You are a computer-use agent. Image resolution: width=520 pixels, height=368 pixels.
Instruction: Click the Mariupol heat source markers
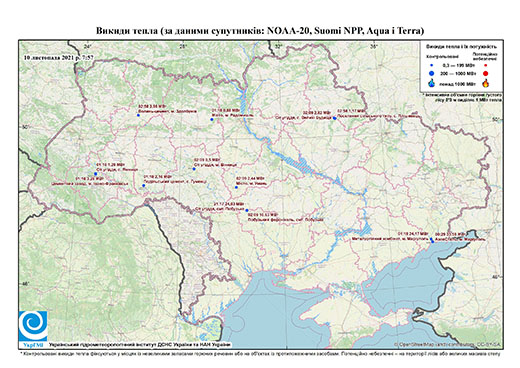click(x=432, y=240)
